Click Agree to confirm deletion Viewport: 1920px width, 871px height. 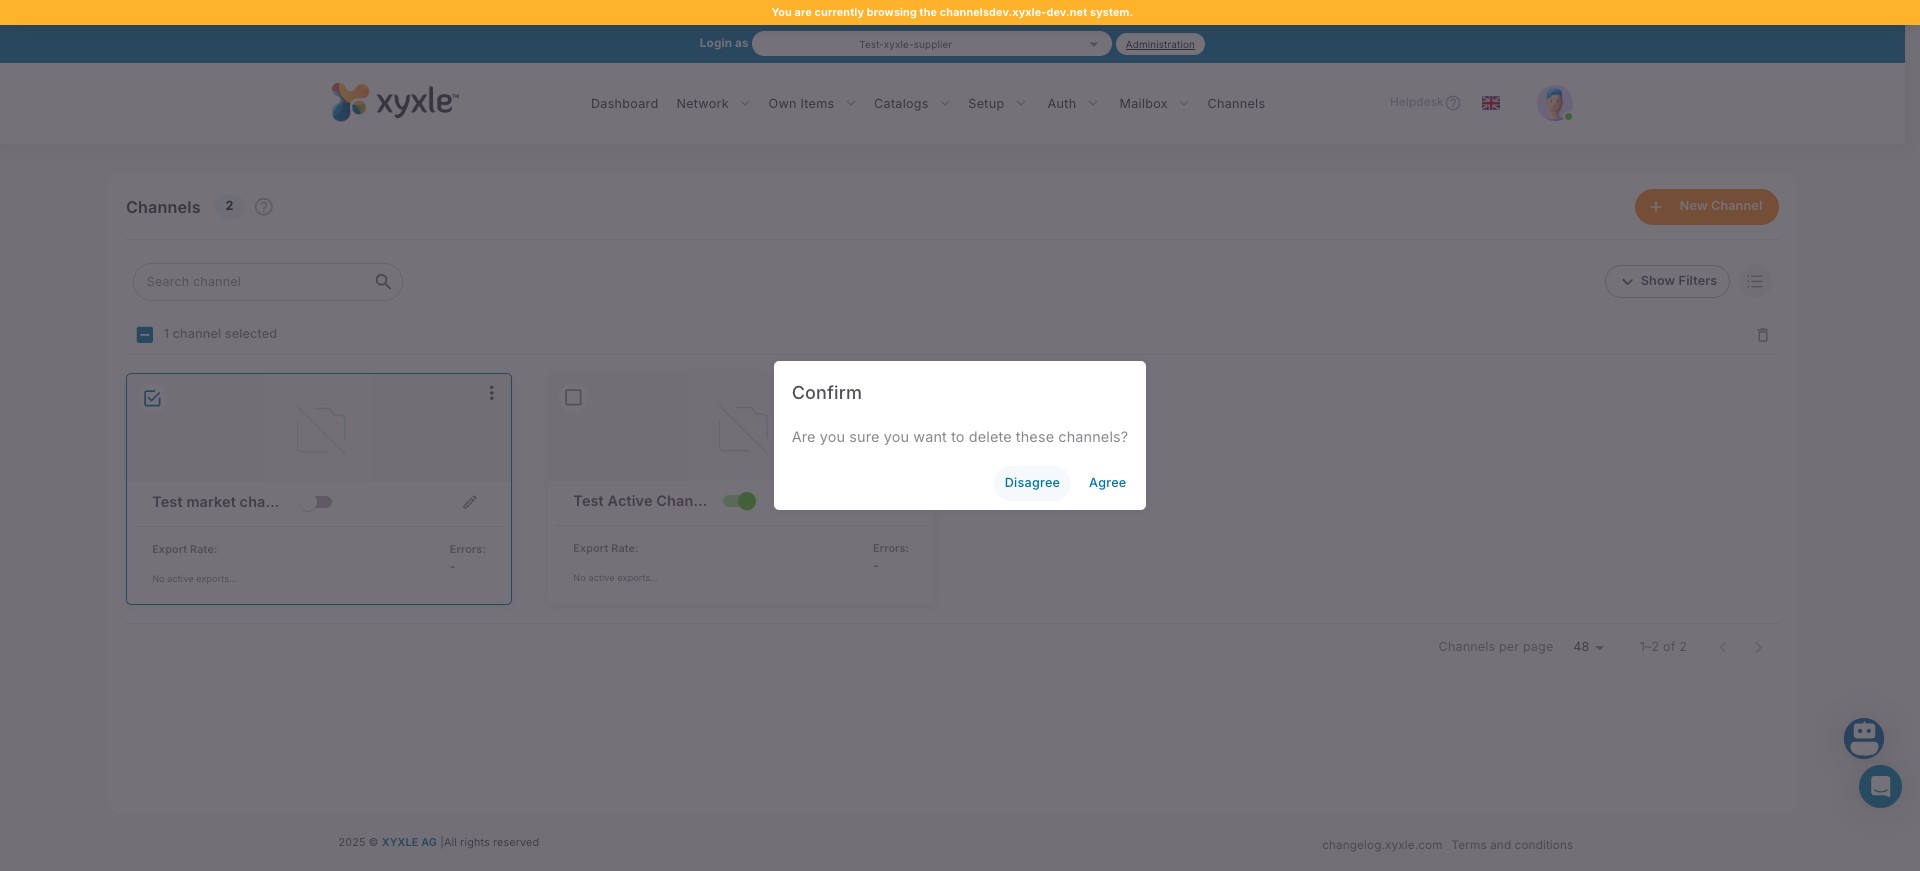pos(1107,483)
